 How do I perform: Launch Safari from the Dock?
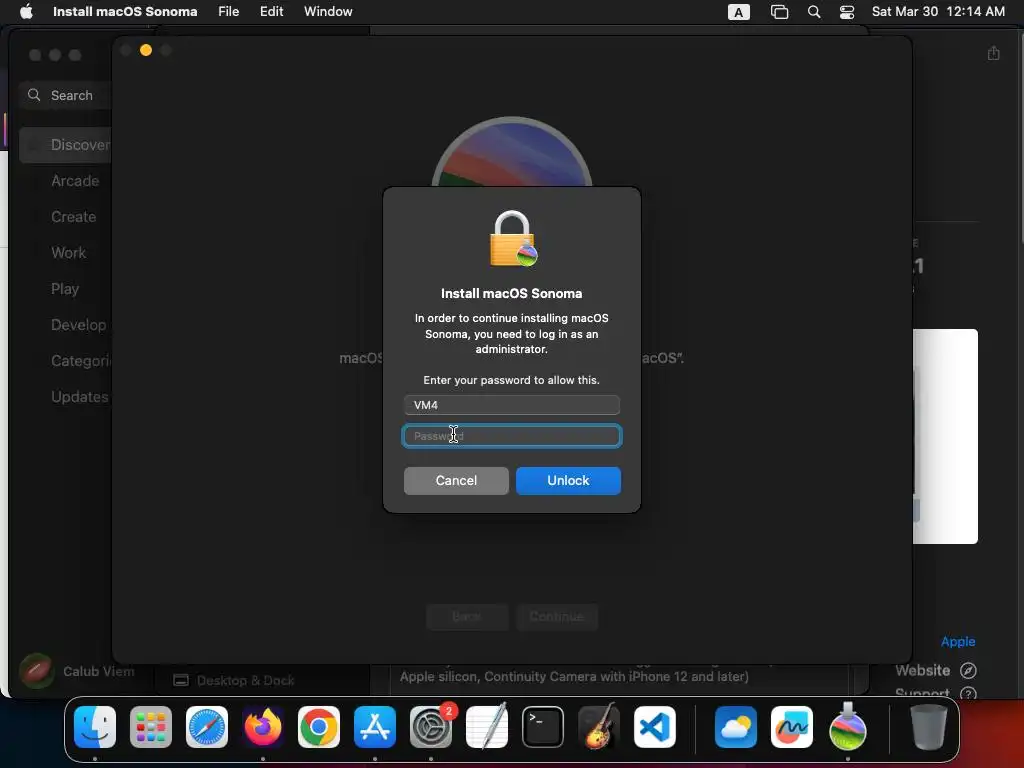pyautogui.click(x=207, y=727)
